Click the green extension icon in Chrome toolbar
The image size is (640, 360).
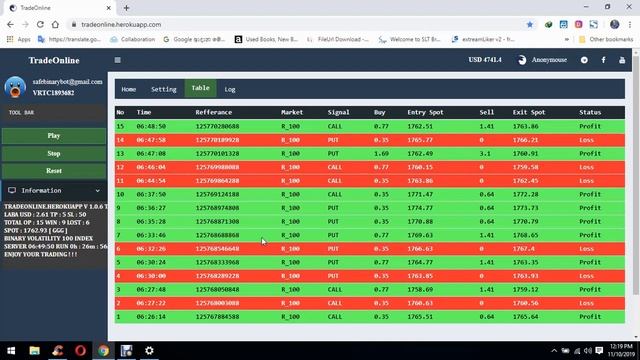pyautogui.click(x=549, y=24)
